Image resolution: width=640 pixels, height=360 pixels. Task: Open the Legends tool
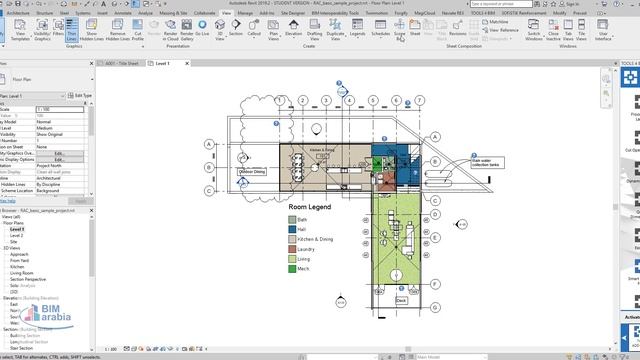pos(357,28)
